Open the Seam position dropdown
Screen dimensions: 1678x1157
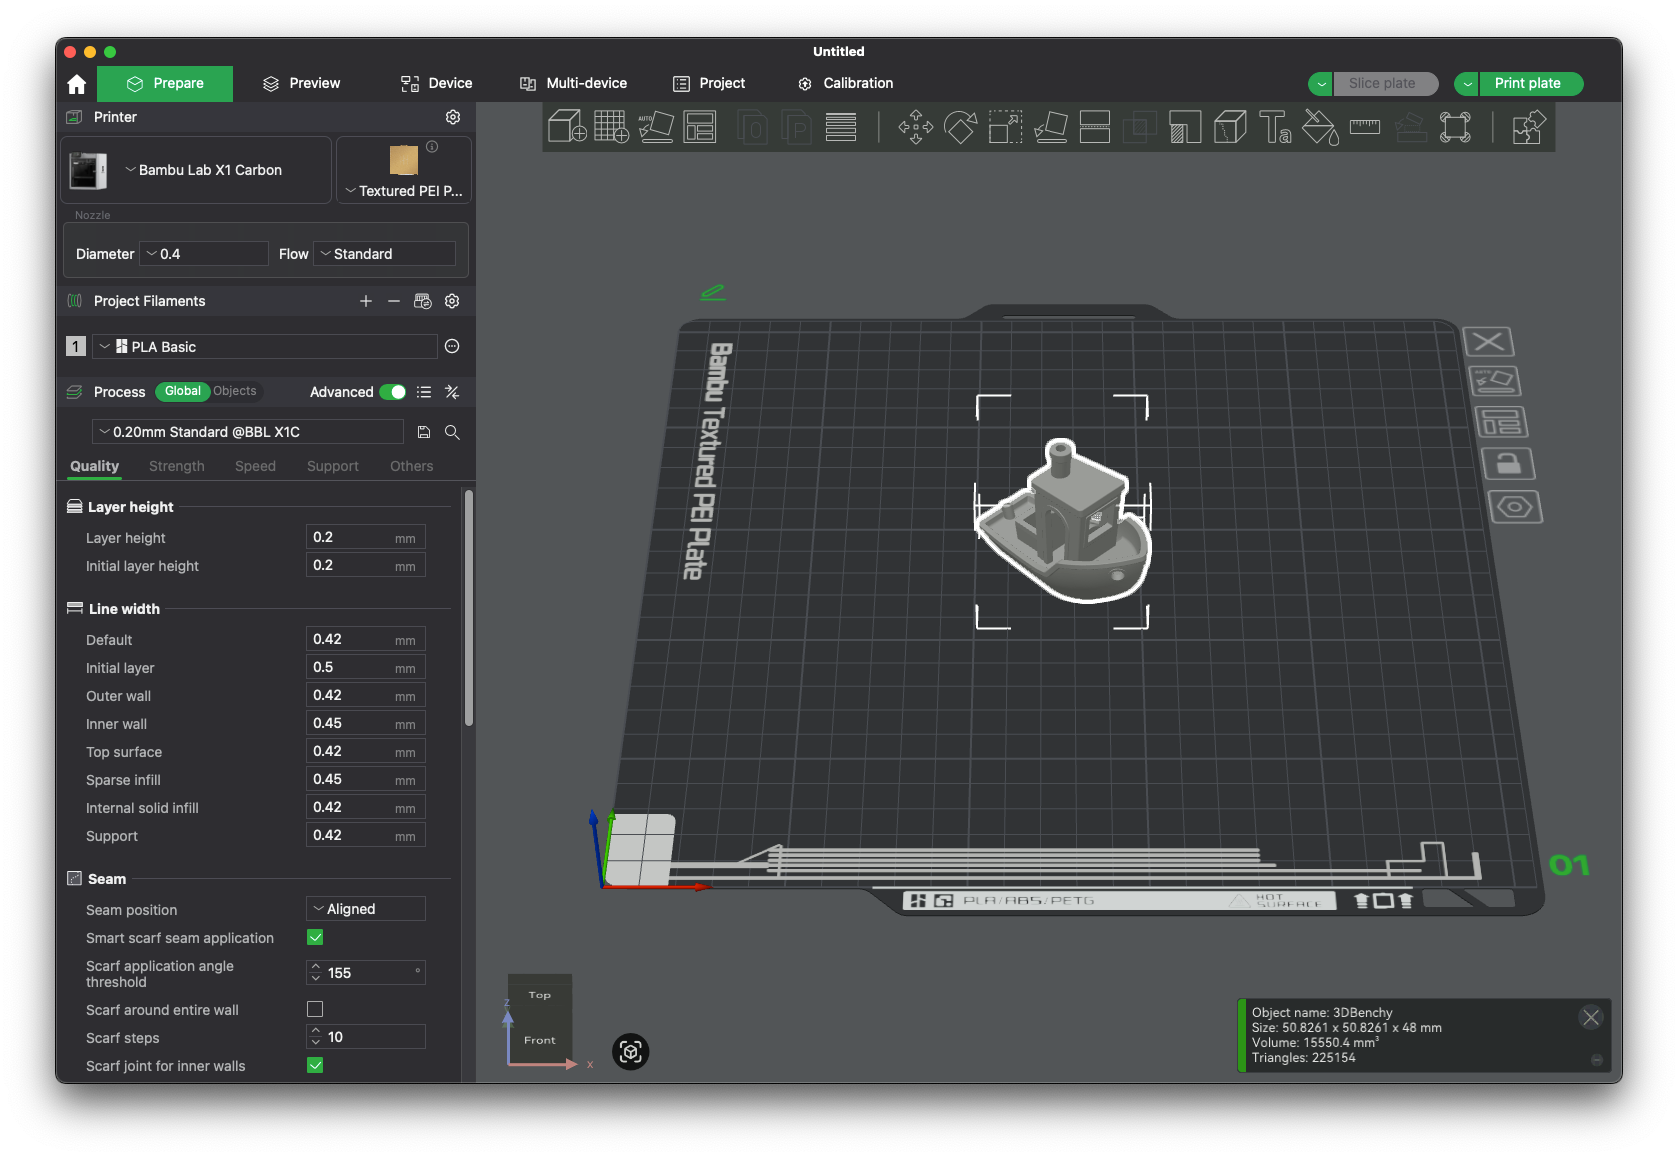point(365,909)
